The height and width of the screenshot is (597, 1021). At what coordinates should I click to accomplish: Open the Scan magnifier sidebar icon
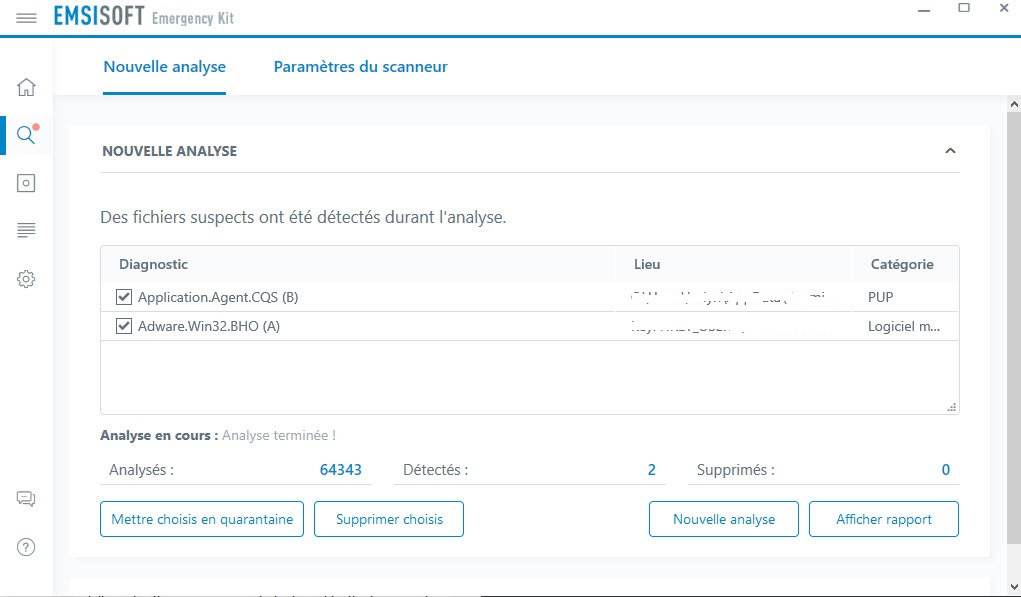pyautogui.click(x=26, y=135)
